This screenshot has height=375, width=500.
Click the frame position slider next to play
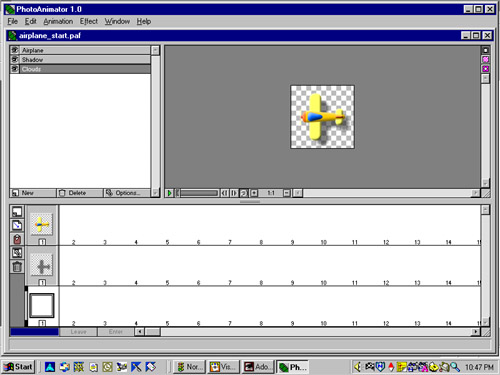(x=199, y=193)
